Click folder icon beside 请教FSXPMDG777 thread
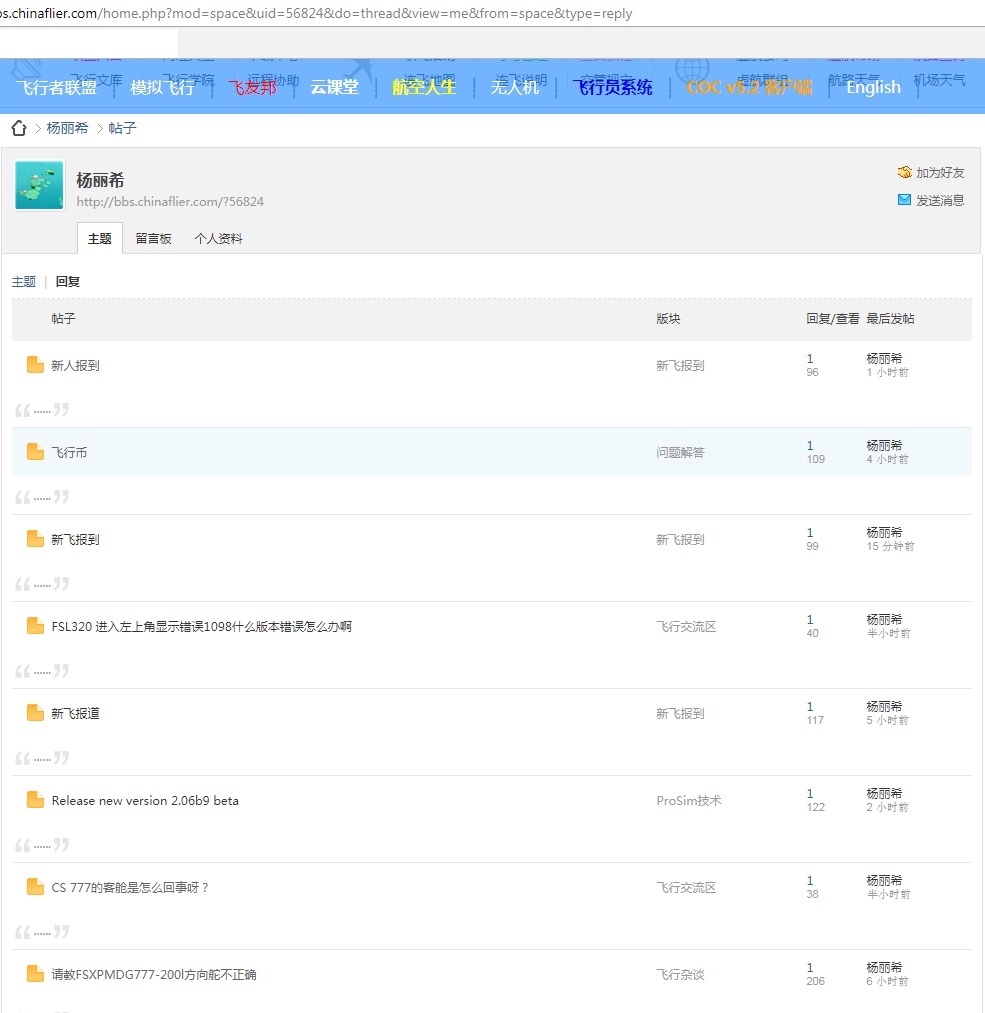The image size is (985, 1013). [35, 974]
